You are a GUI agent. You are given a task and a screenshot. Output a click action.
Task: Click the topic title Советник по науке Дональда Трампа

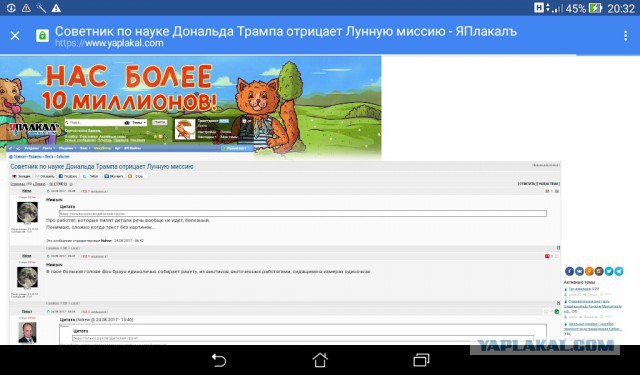point(102,166)
